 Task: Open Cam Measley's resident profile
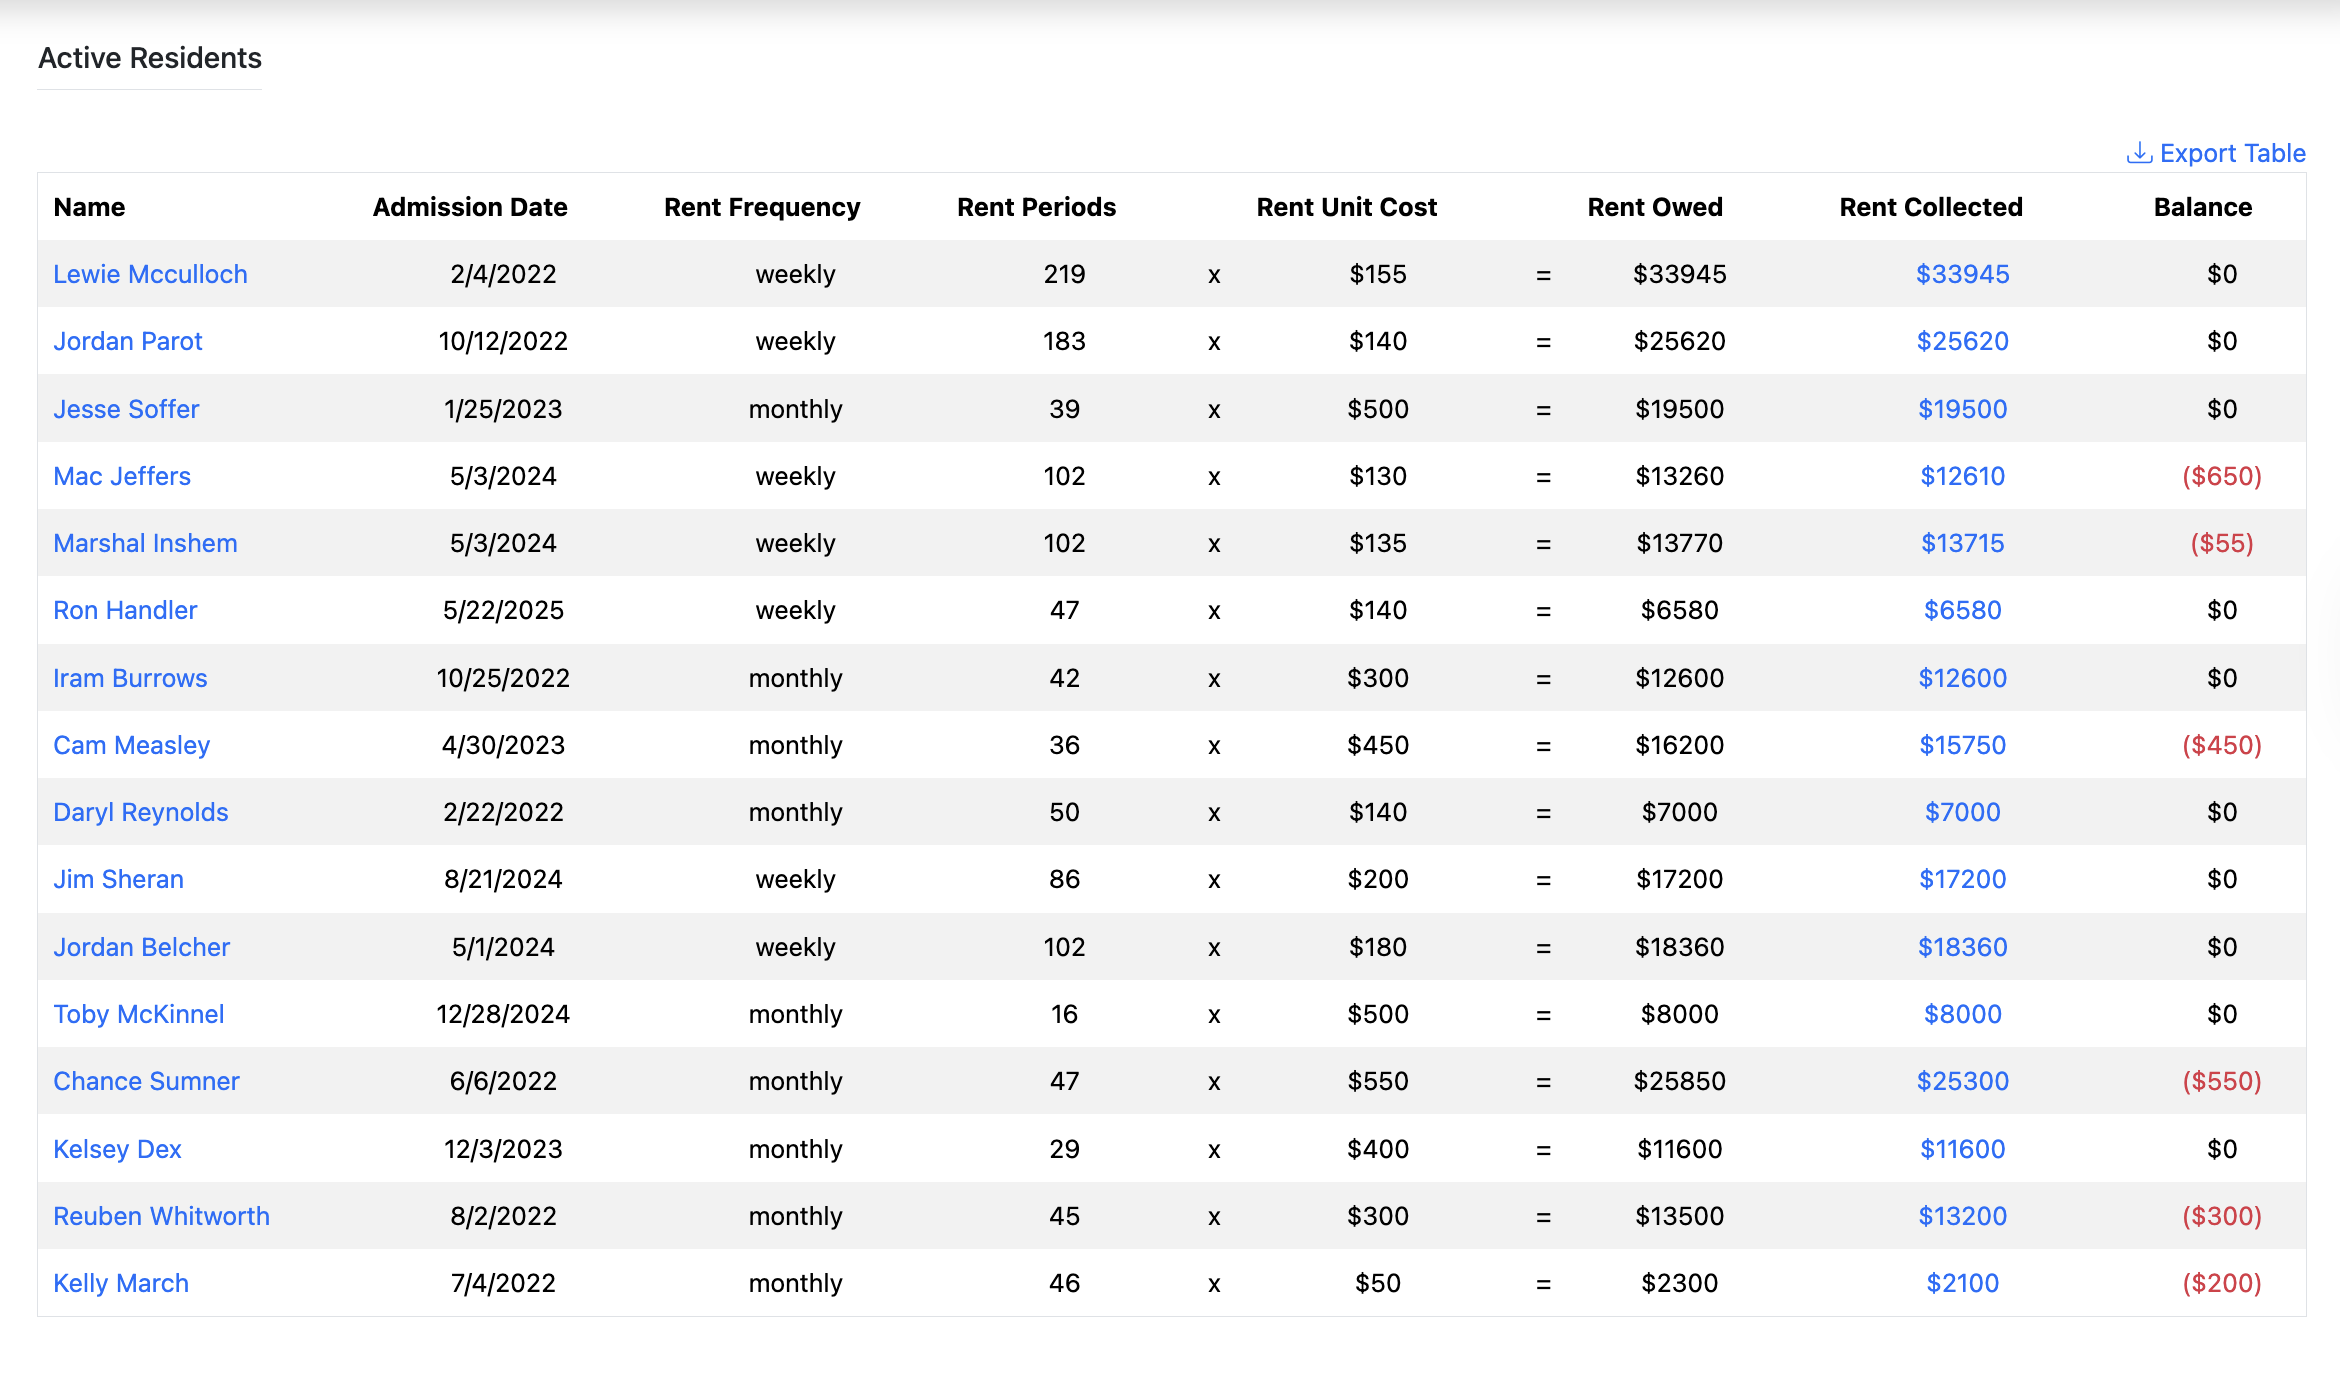(131, 745)
